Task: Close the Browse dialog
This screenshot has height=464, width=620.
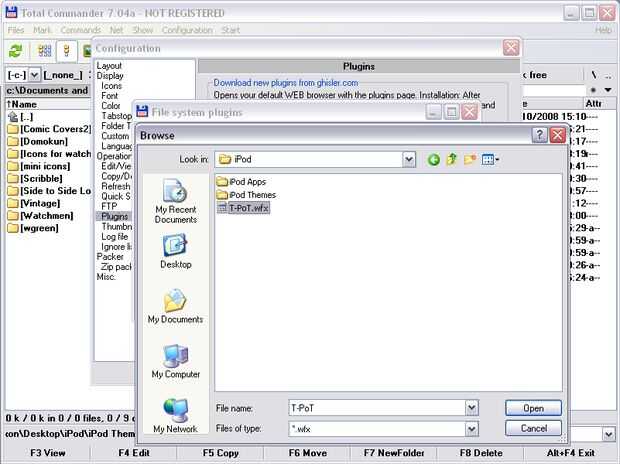Action: [x=558, y=135]
